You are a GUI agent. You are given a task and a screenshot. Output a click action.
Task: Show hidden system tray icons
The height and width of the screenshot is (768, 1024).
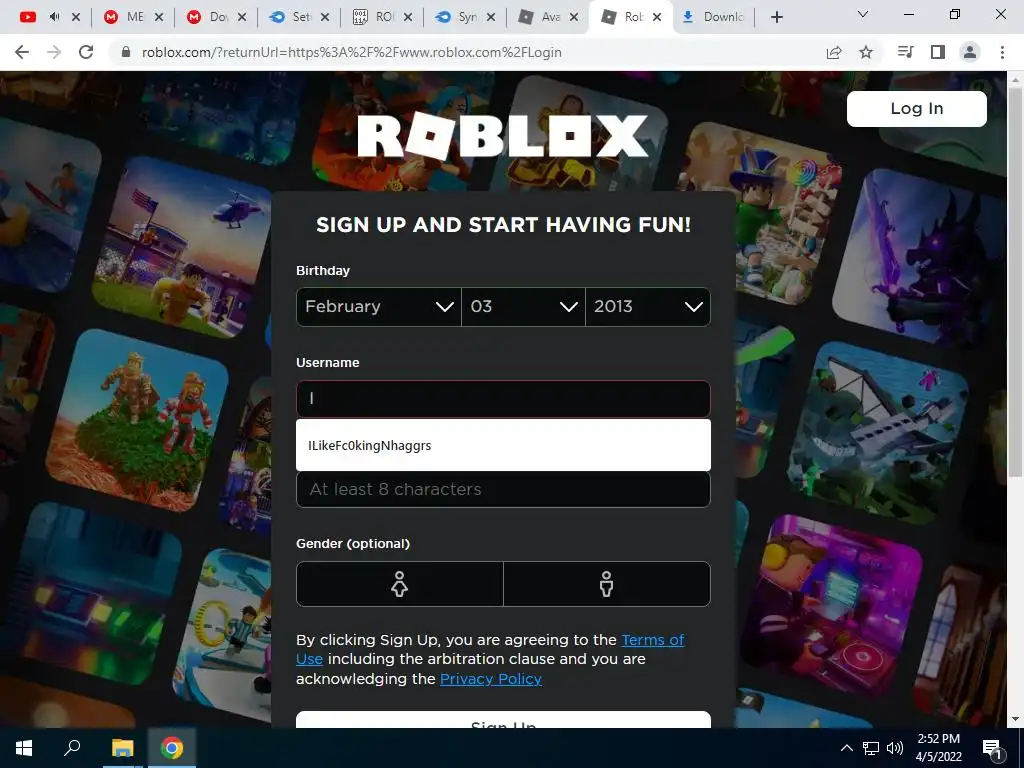(x=846, y=748)
